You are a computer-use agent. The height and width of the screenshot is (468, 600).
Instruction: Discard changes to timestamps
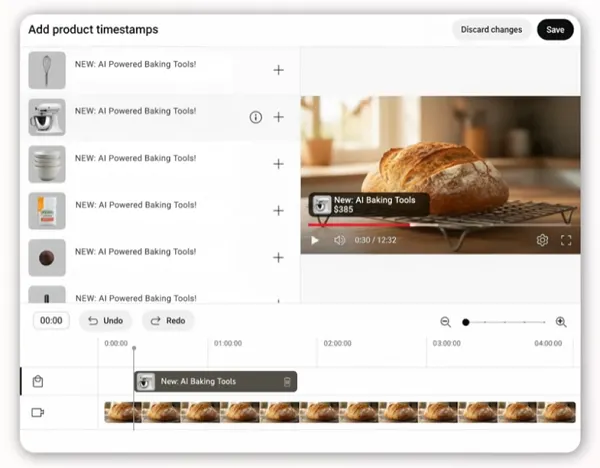[491, 30]
